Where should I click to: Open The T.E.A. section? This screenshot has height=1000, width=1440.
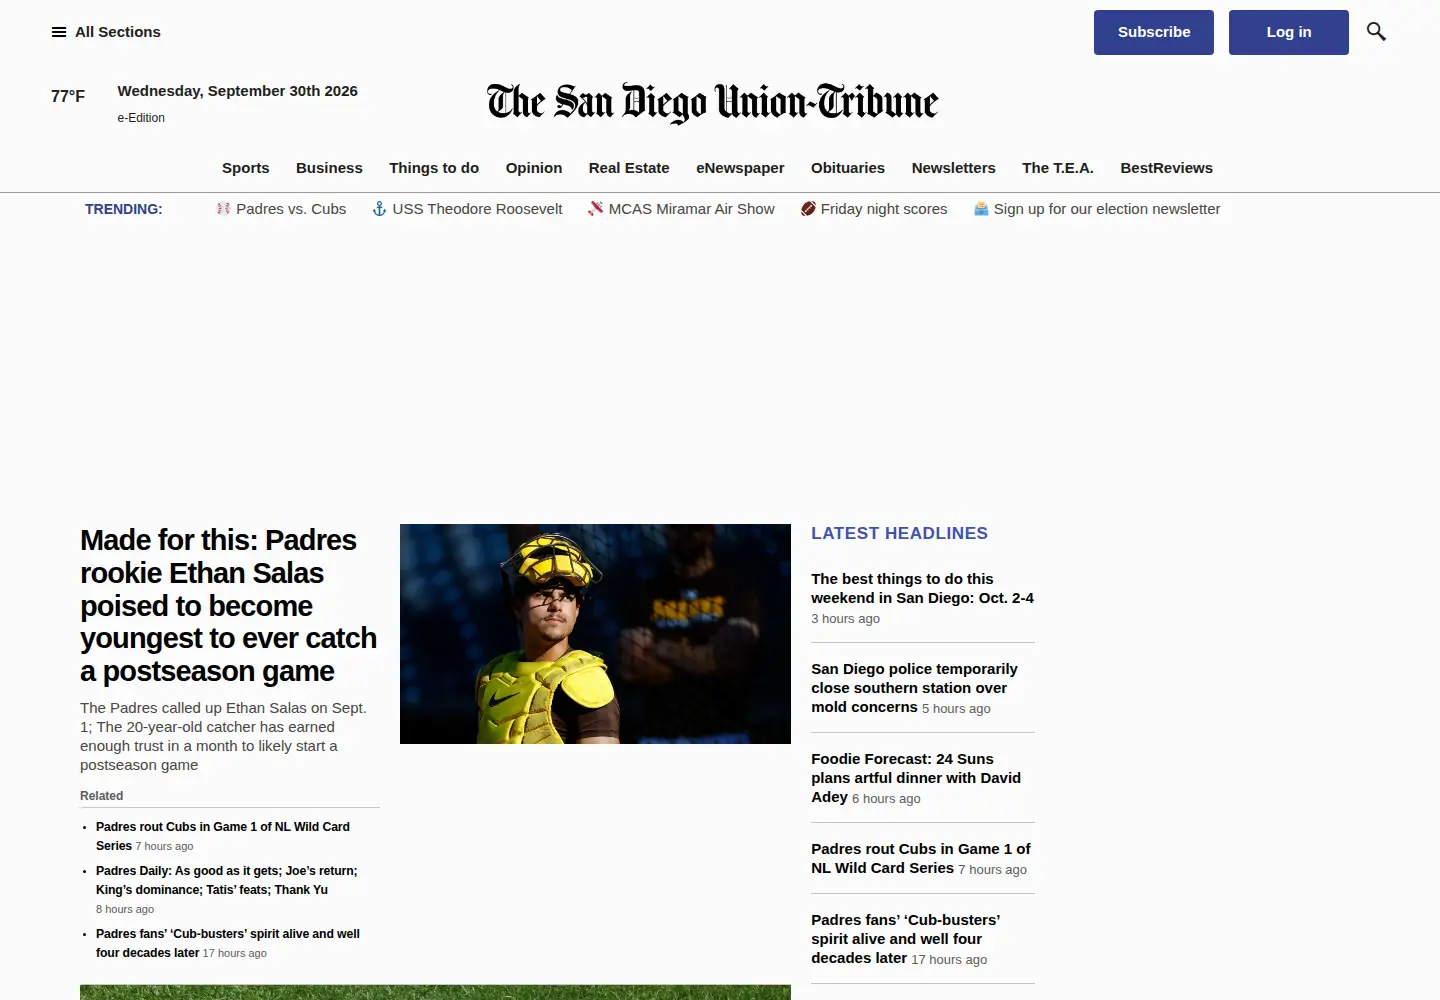pyautogui.click(x=1058, y=168)
